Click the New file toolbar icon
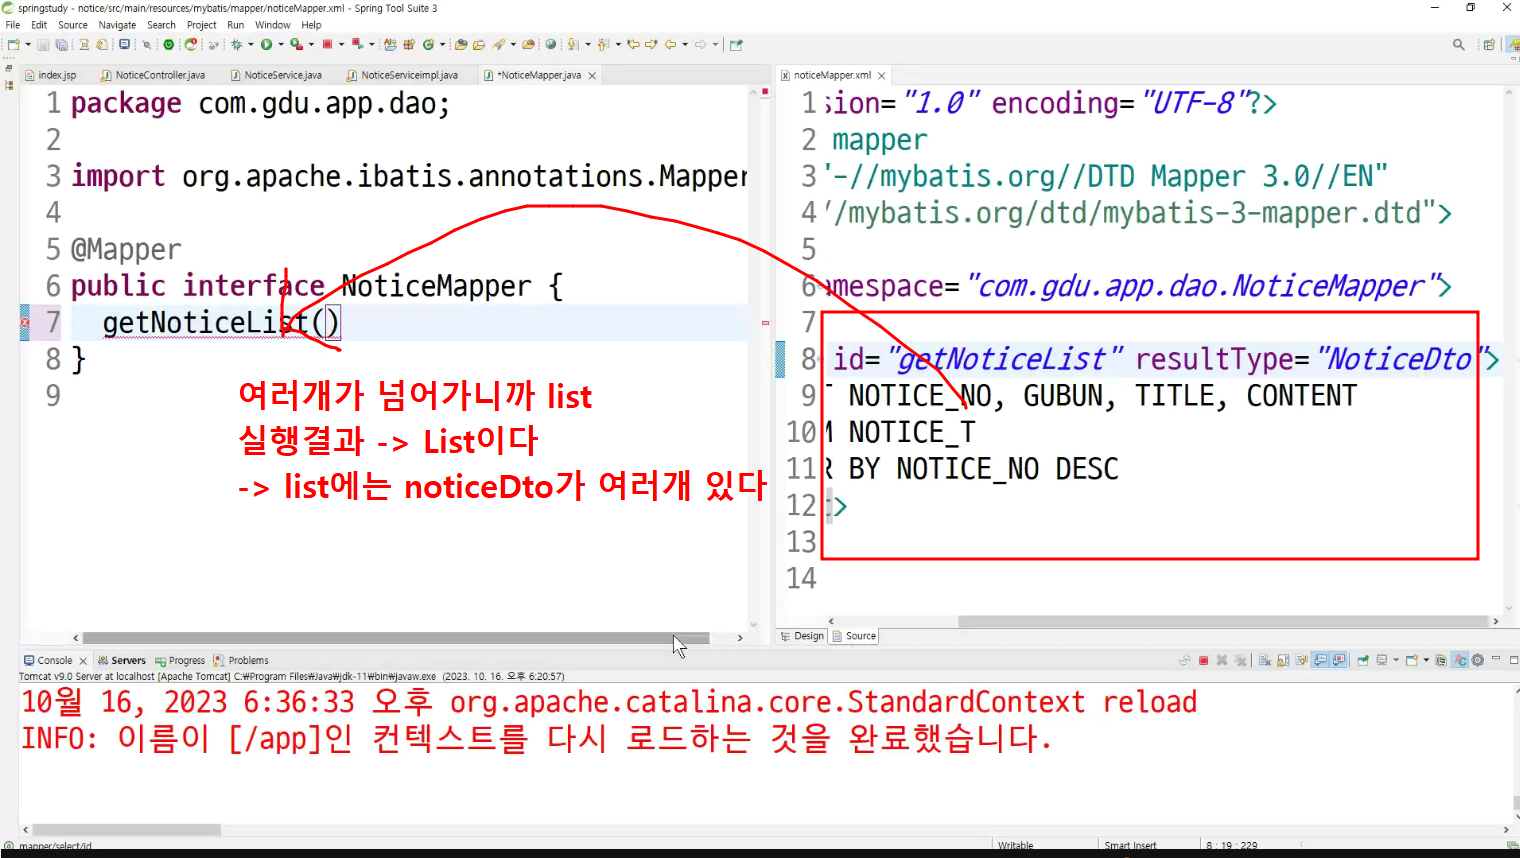Image resolution: width=1520 pixels, height=858 pixels. (x=13, y=45)
